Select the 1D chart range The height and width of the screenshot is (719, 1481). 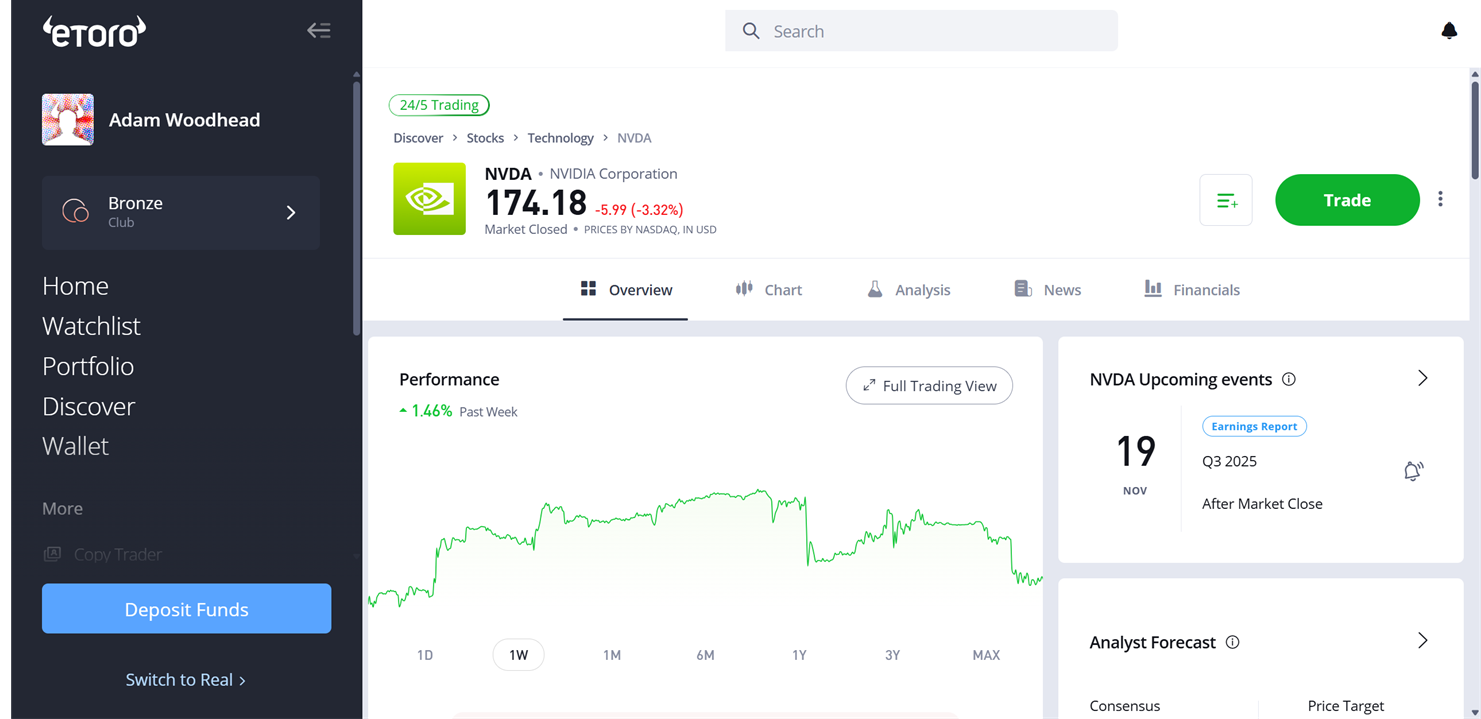coord(425,655)
